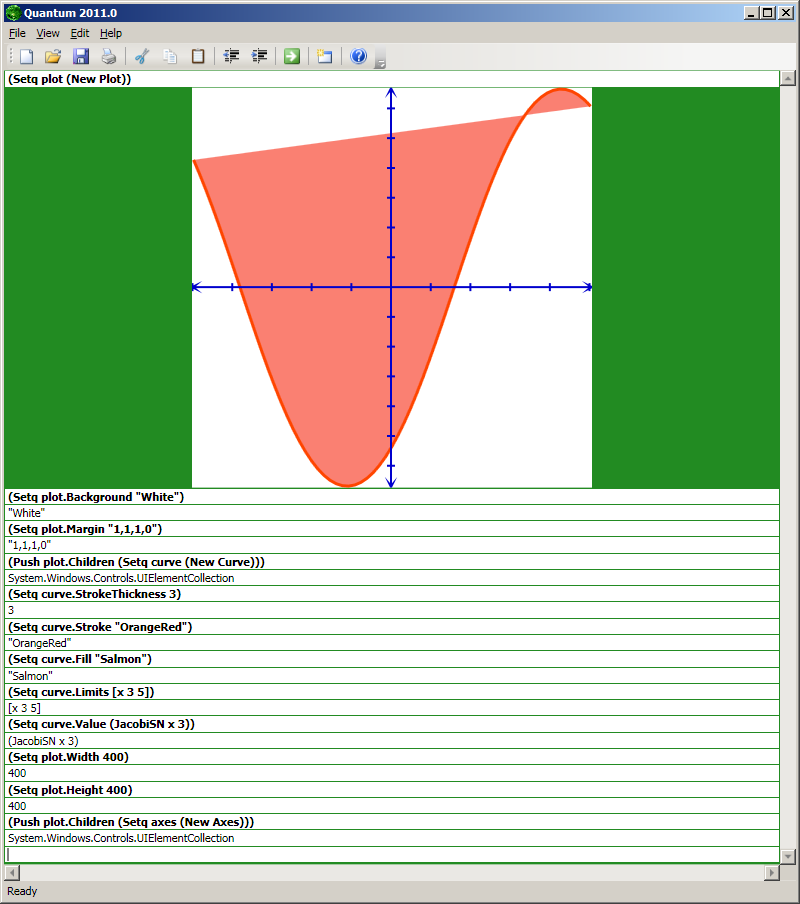Click the horizontal scrollbar right arrow
The height and width of the screenshot is (904, 800).
771,873
